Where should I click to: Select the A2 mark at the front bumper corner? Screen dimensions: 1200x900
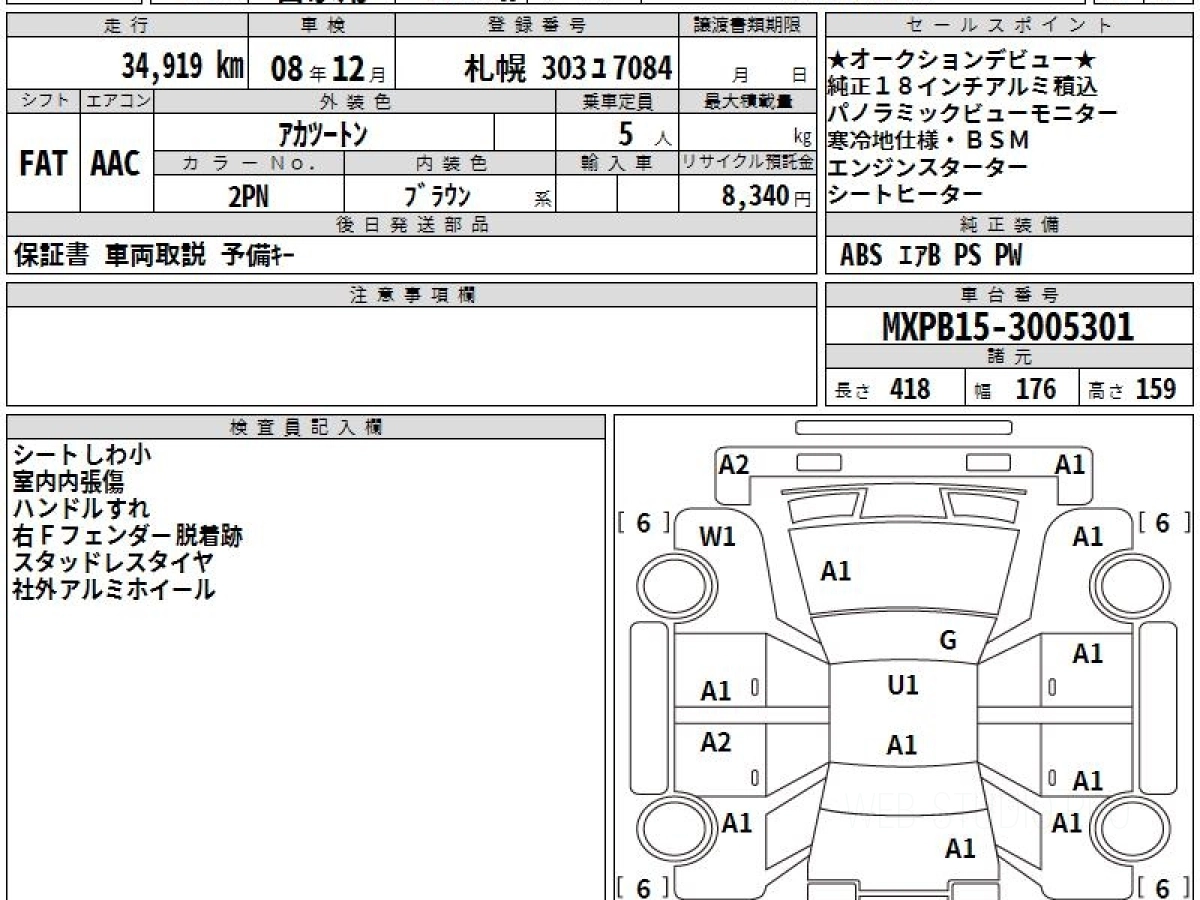734,464
